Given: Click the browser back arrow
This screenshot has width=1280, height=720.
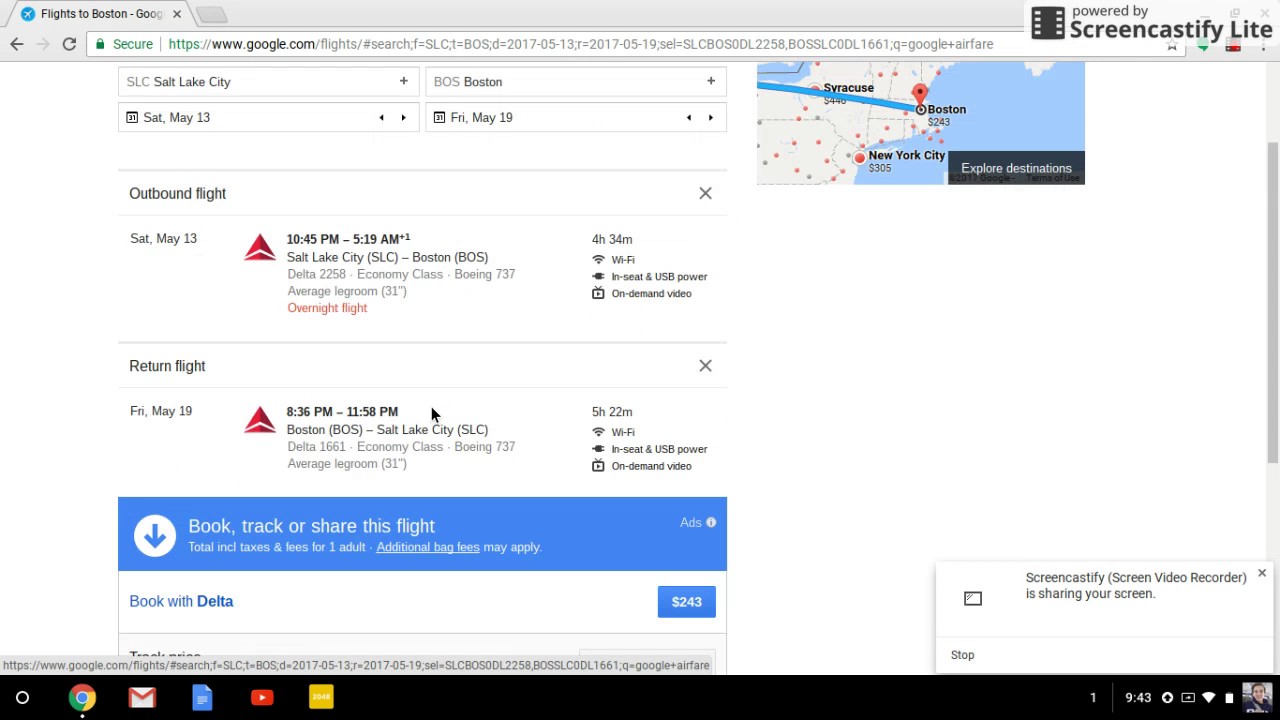Looking at the screenshot, I should pyautogui.click(x=17, y=44).
